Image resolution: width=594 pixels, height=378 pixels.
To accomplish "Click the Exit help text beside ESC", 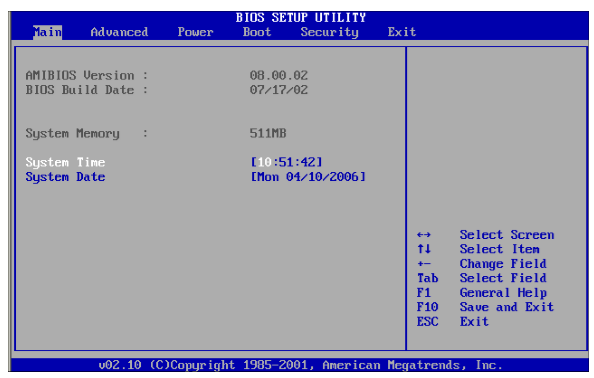I will pos(474,322).
